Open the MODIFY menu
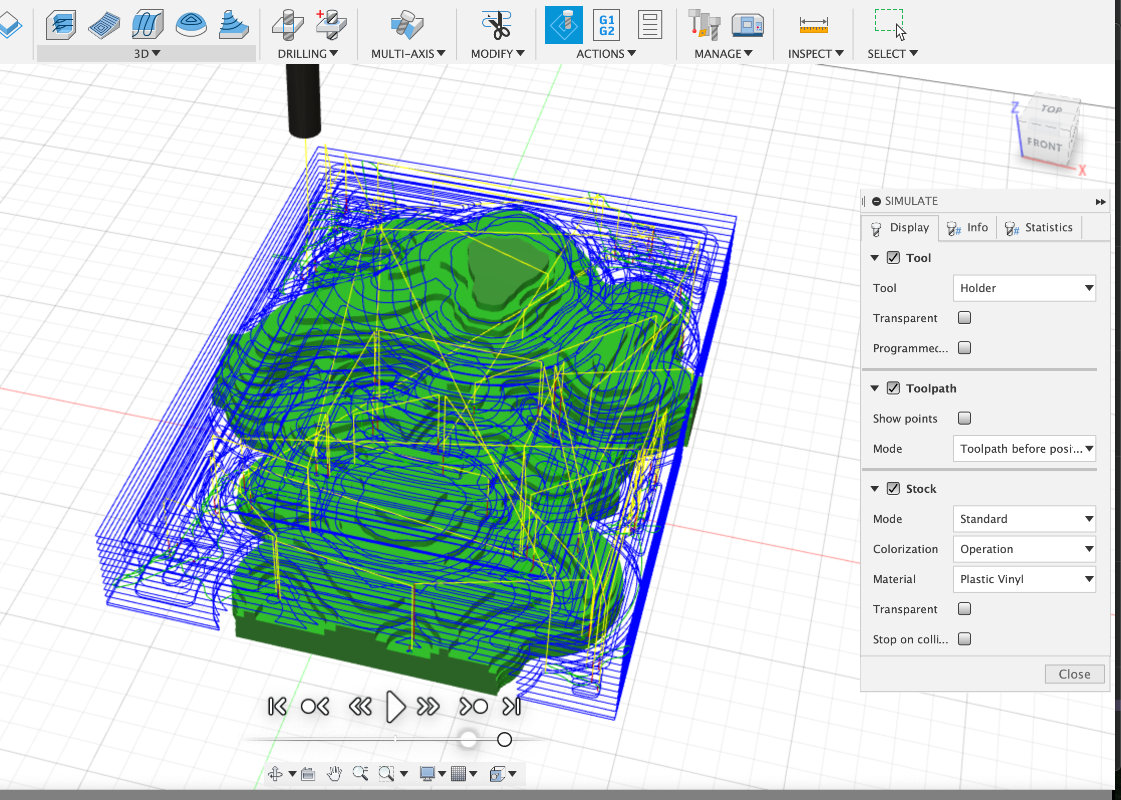Image resolution: width=1121 pixels, height=800 pixels. (x=498, y=54)
